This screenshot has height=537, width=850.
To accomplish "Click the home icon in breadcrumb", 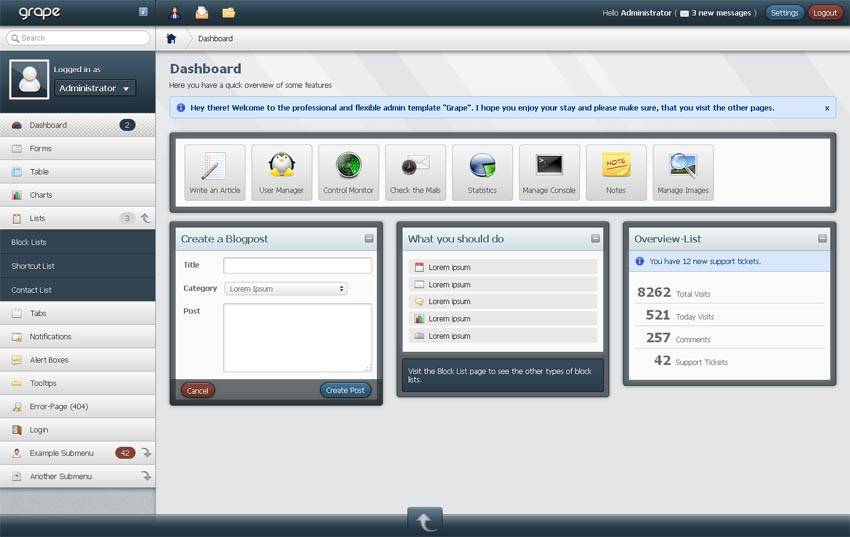I will point(171,38).
